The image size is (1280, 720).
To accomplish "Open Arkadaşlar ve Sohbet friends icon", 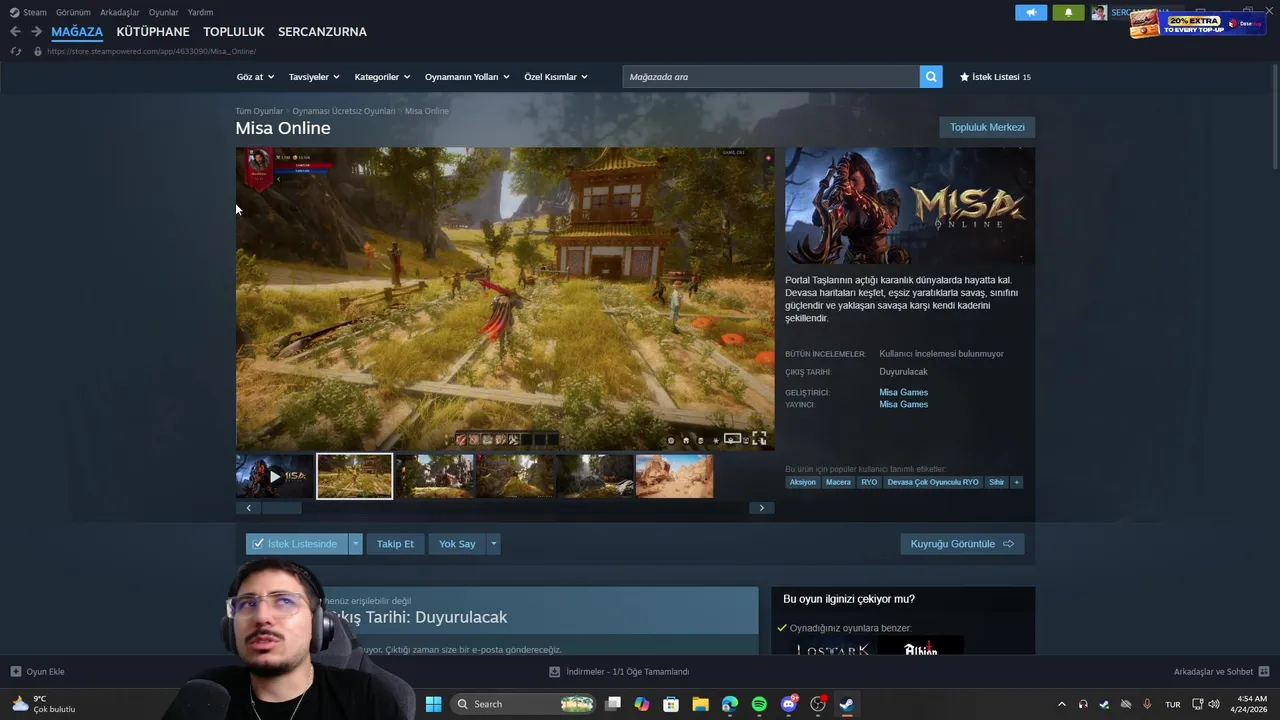I will pos(1264,672).
